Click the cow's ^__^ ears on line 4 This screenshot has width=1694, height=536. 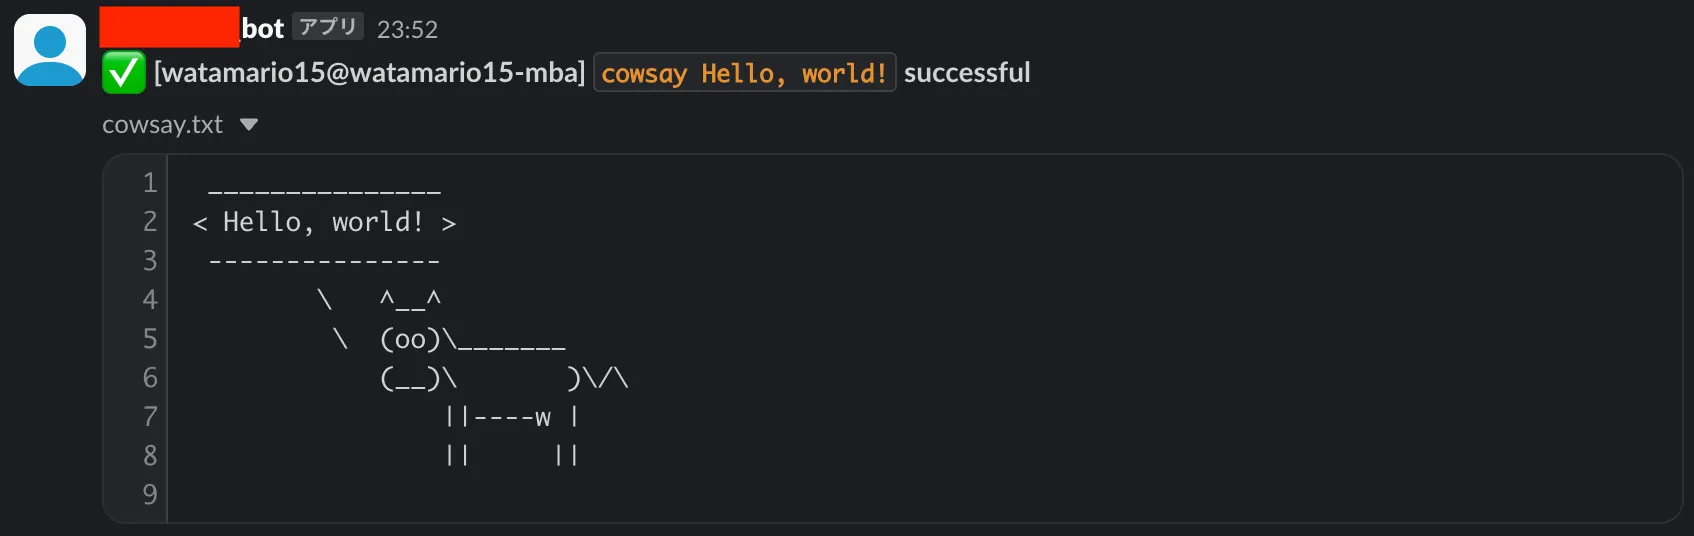pos(410,299)
